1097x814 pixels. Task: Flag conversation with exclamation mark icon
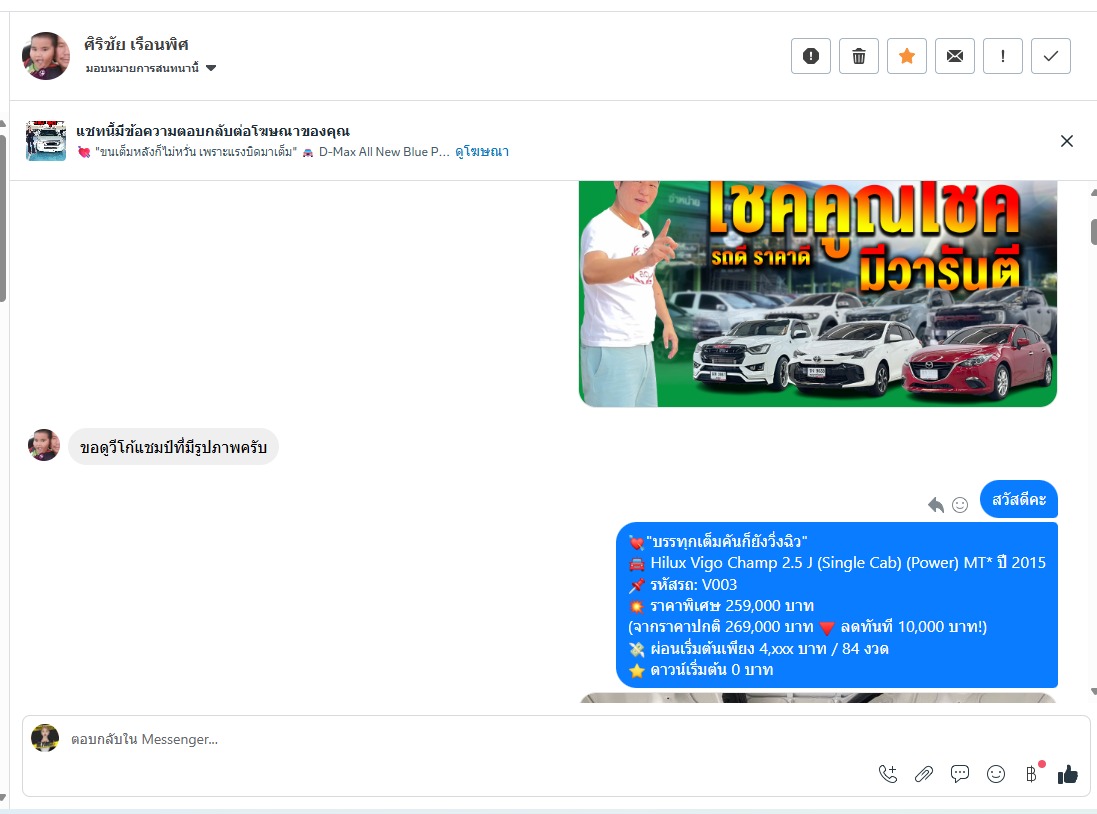(1003, 56)
